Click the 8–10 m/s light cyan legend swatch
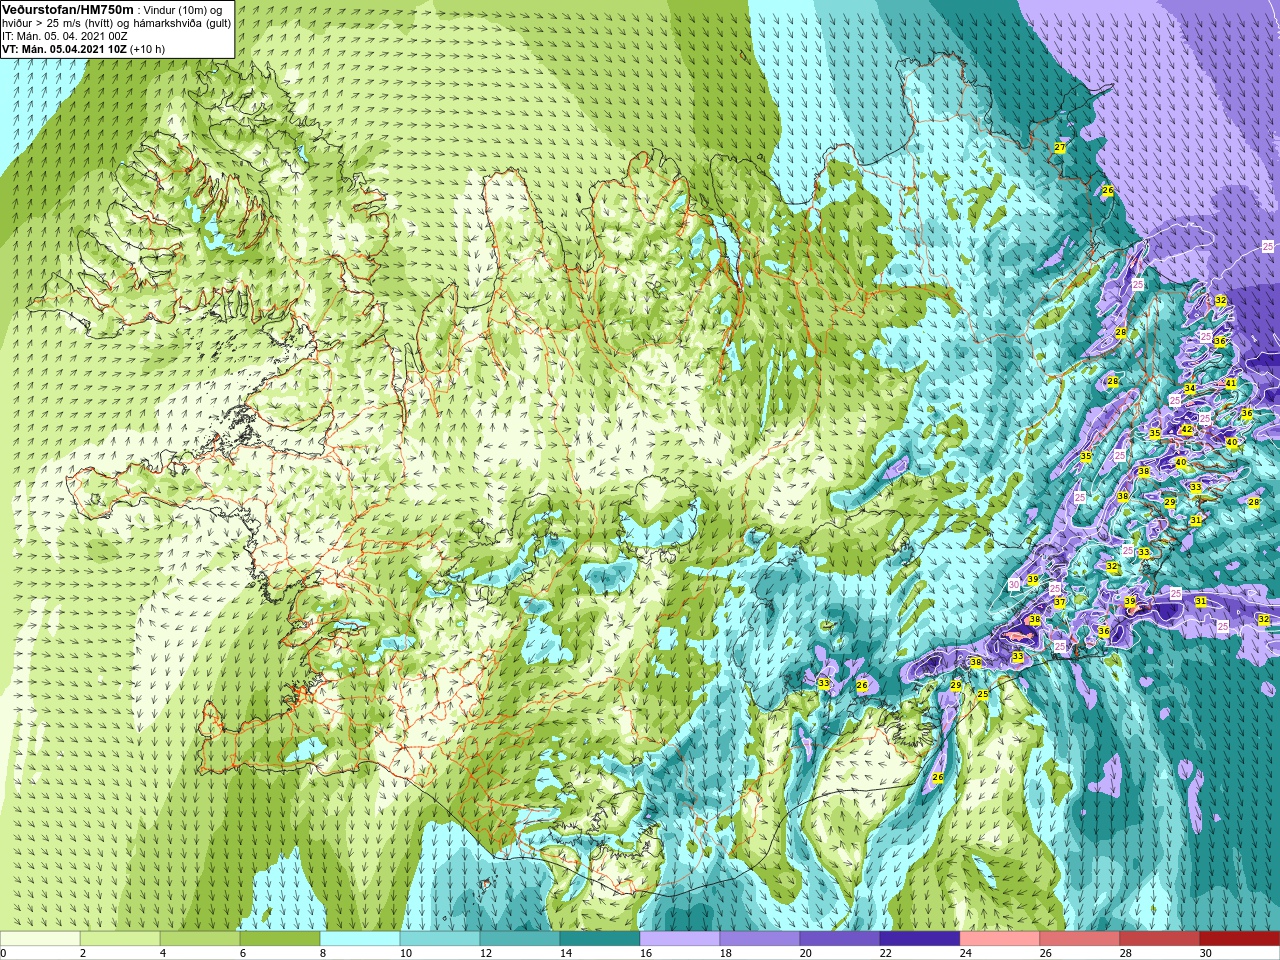The width and height of the screenshot is (1280, 960). pos(360,938)
